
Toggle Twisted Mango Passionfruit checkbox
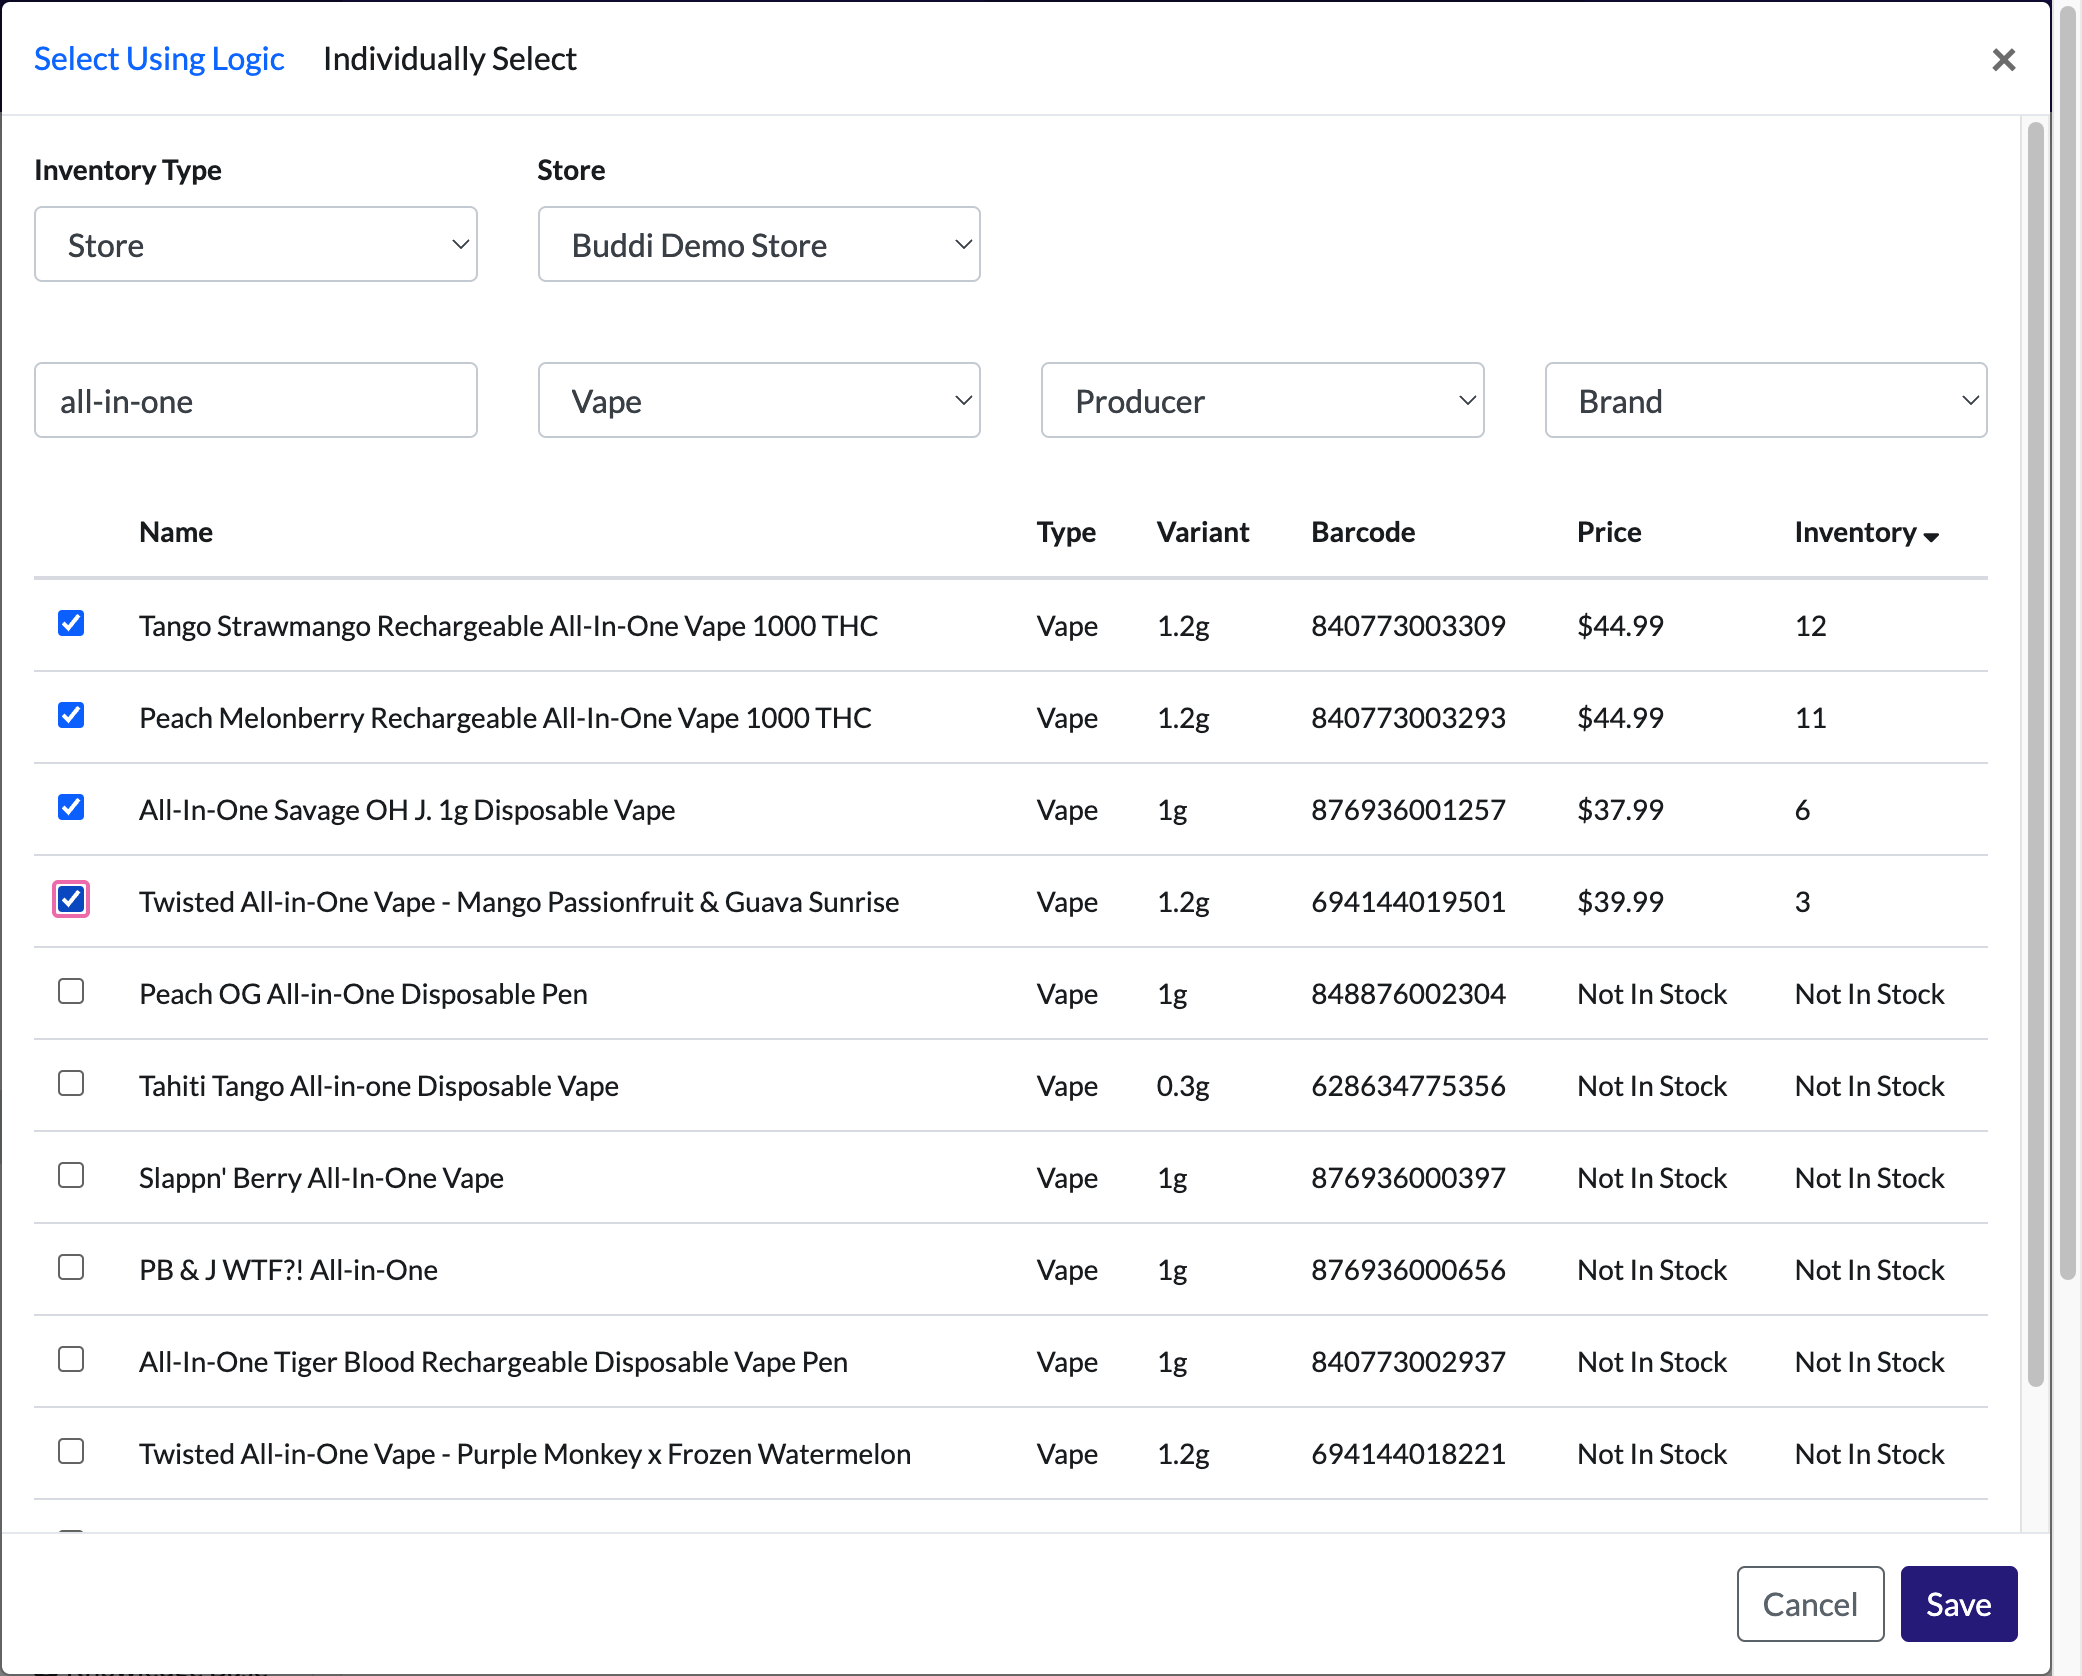(x=71, y=899)
